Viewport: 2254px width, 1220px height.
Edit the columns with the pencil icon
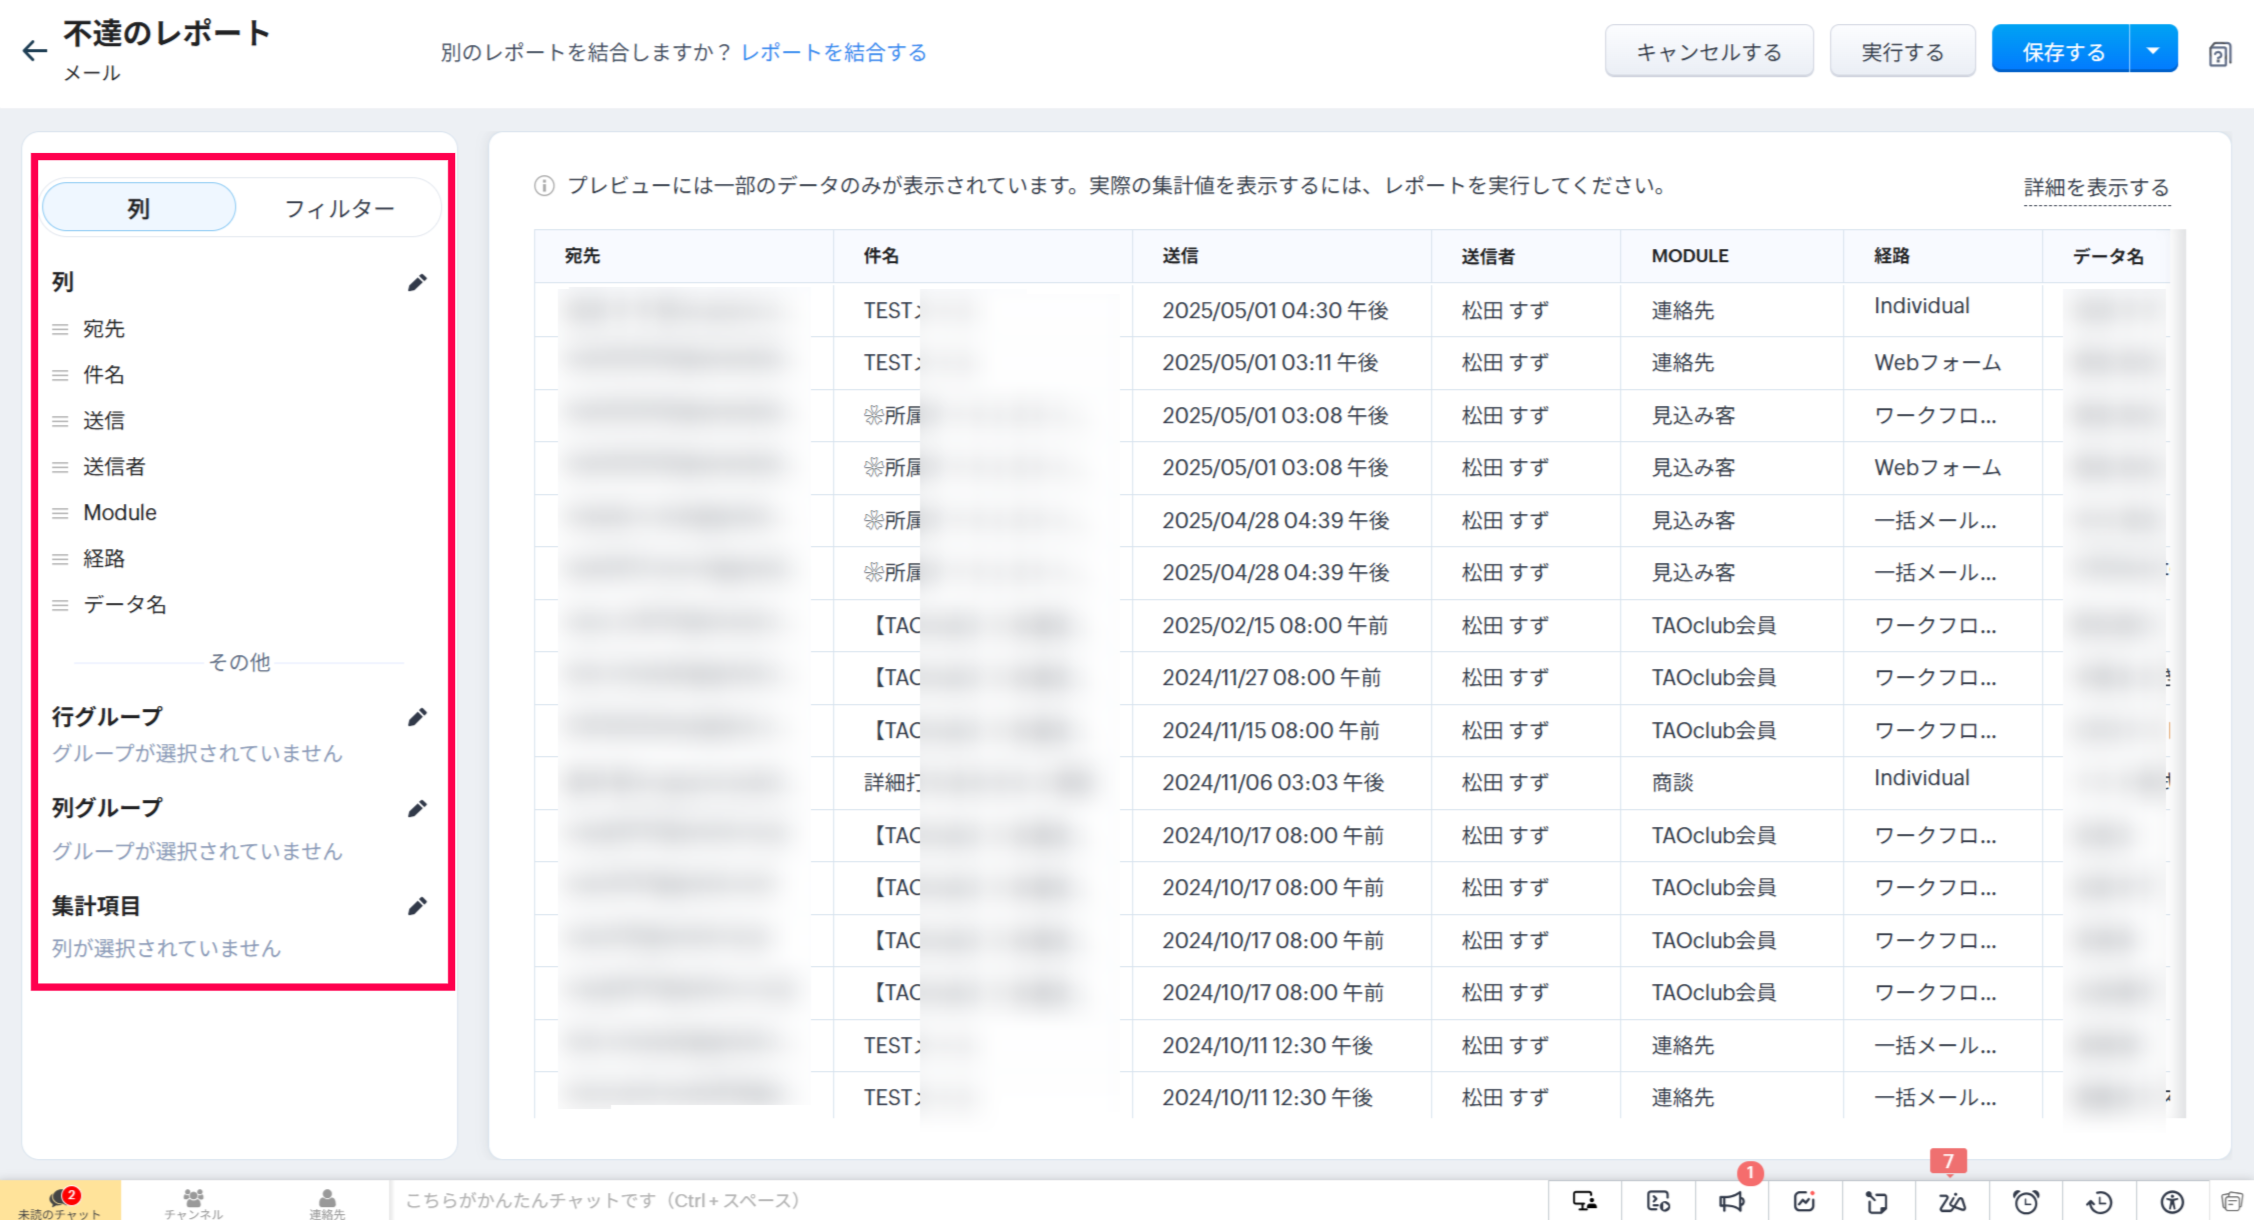click(x=417, y=283)
